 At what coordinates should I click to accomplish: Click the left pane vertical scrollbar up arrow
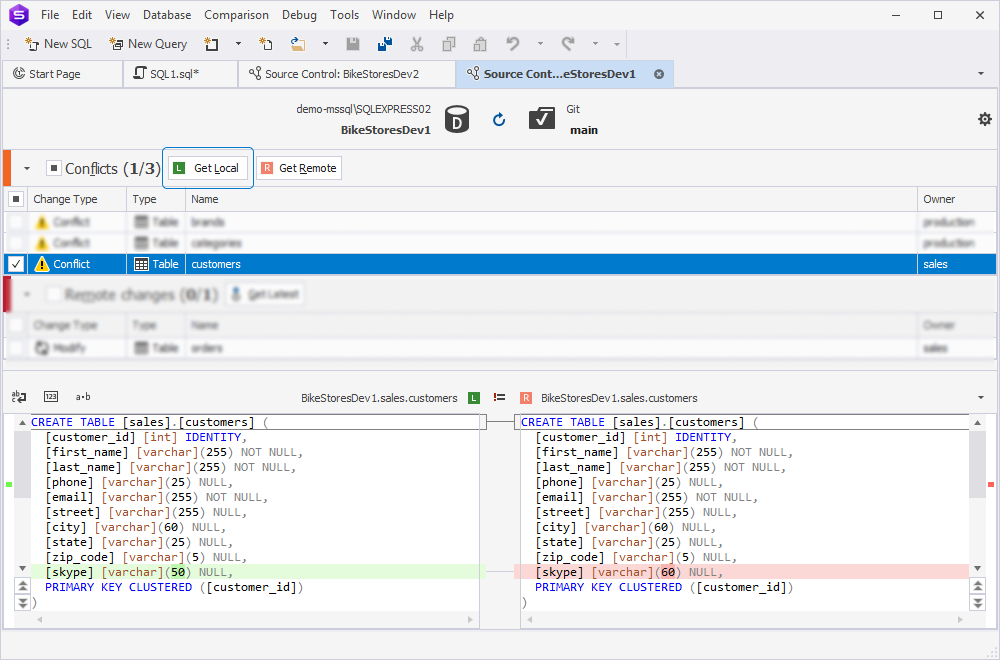(22, 422)
